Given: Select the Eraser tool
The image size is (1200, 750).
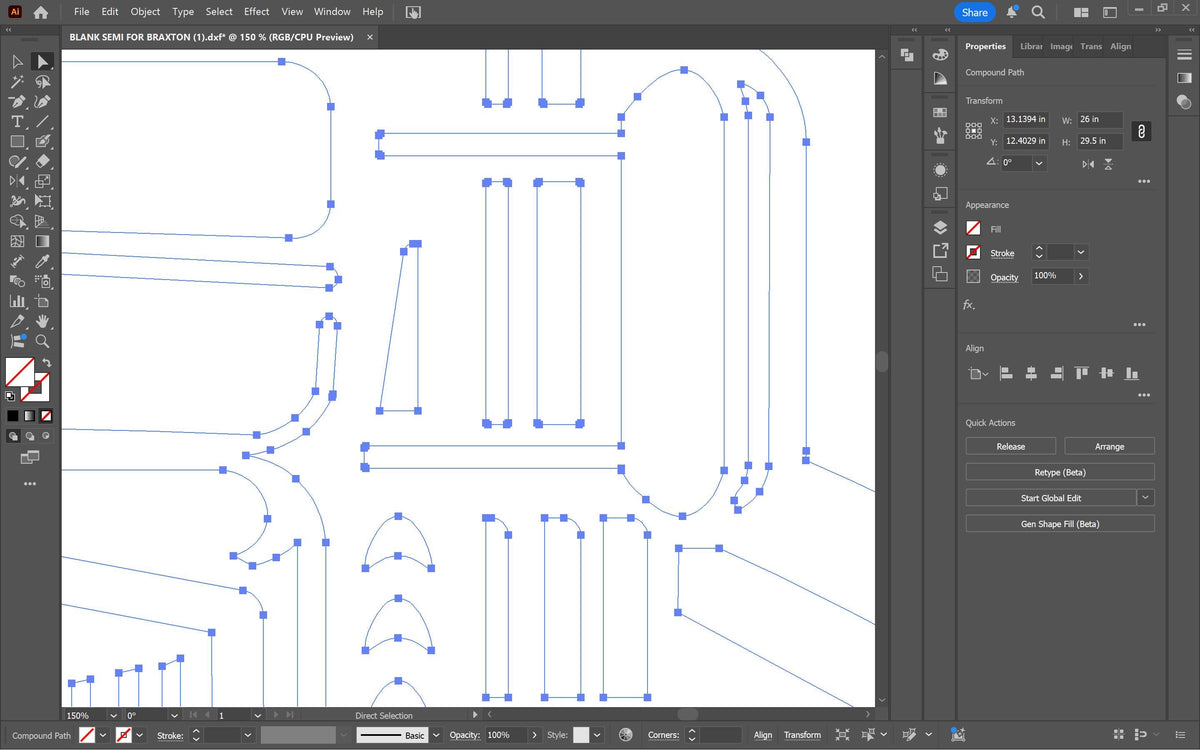Looking at the screenshot, I should coord(42,161).
